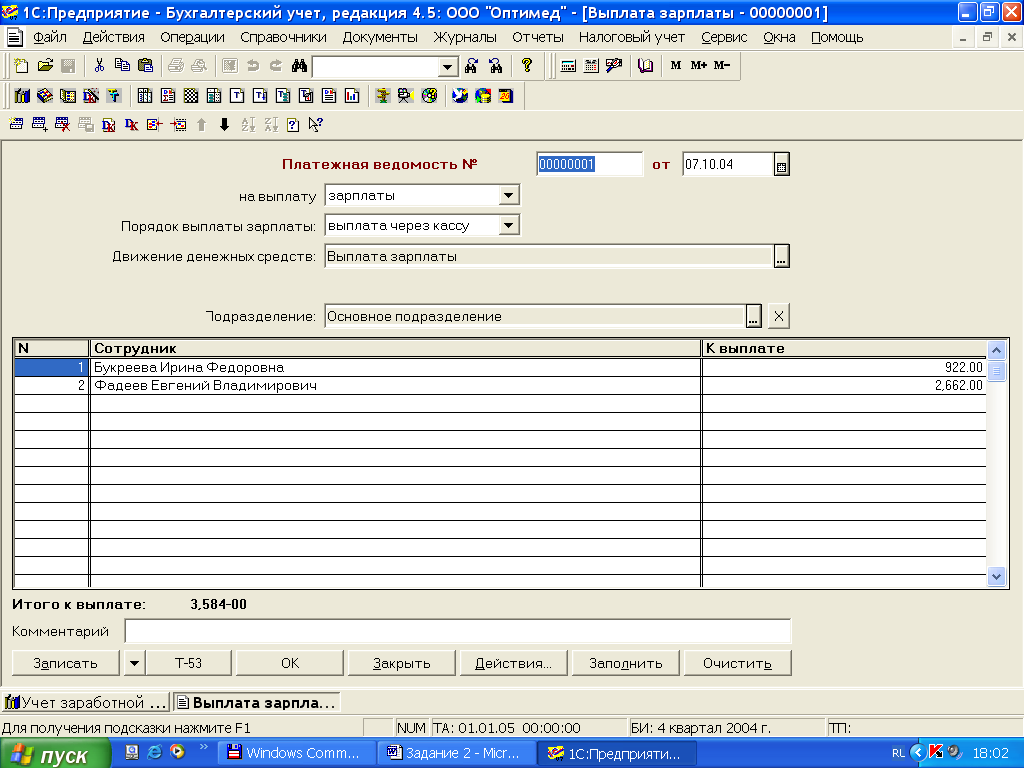Move row down with black arrow icon
The width and height of the screenshot is (1024, 768).
(224, 125)
